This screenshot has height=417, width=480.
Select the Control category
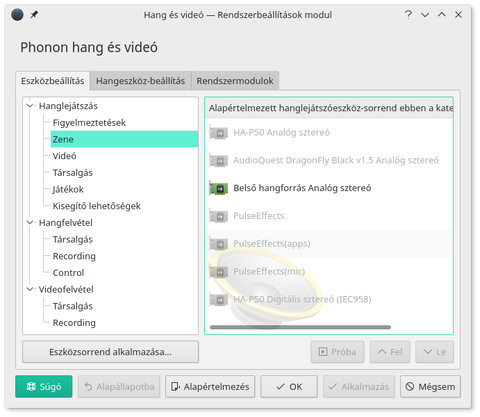click(68, 273)
